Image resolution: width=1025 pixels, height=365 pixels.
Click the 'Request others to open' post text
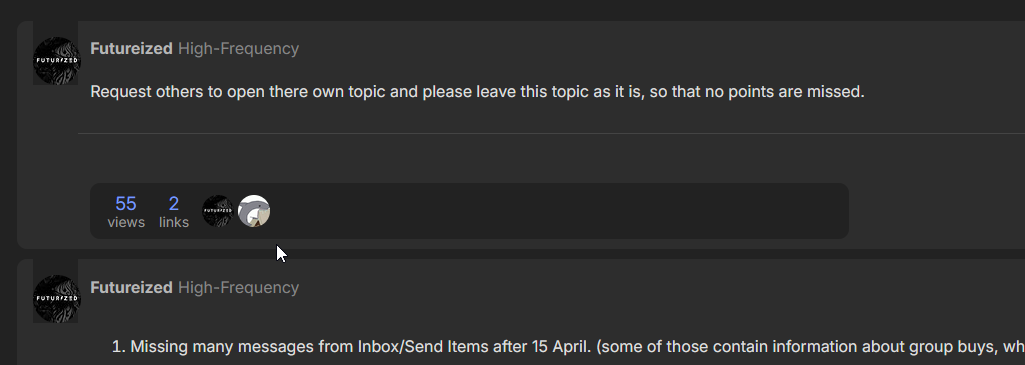pyautogui.click(x=477, y=92)
